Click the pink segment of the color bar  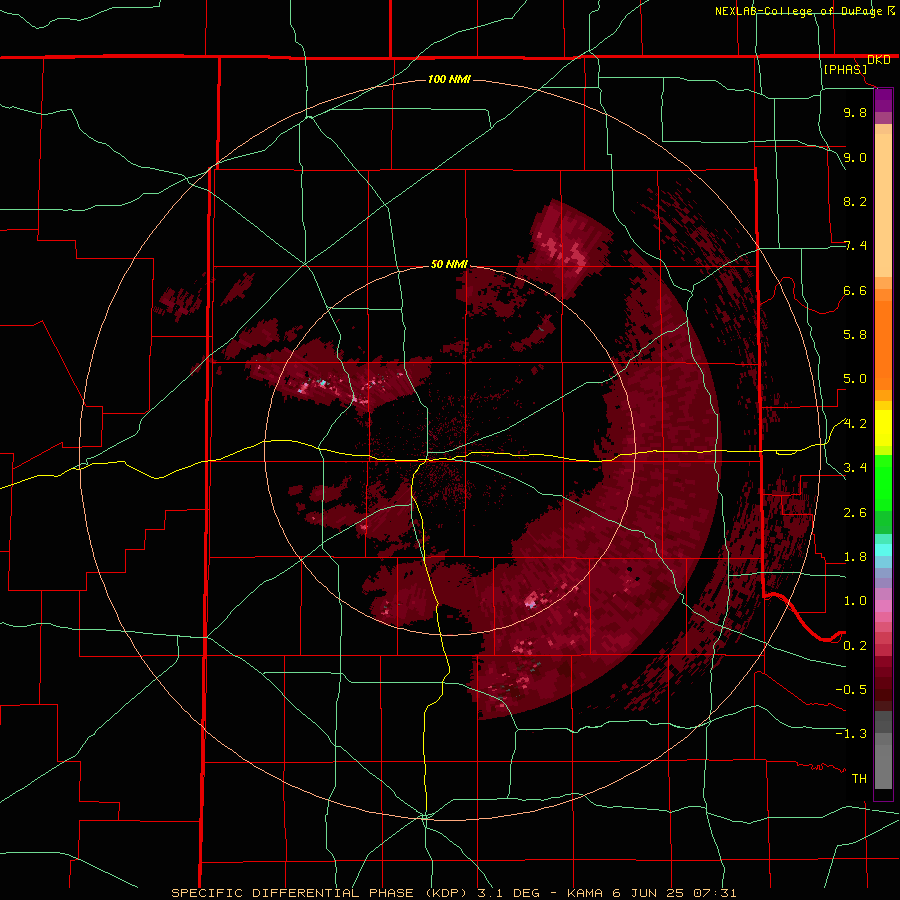click(883, 606)
